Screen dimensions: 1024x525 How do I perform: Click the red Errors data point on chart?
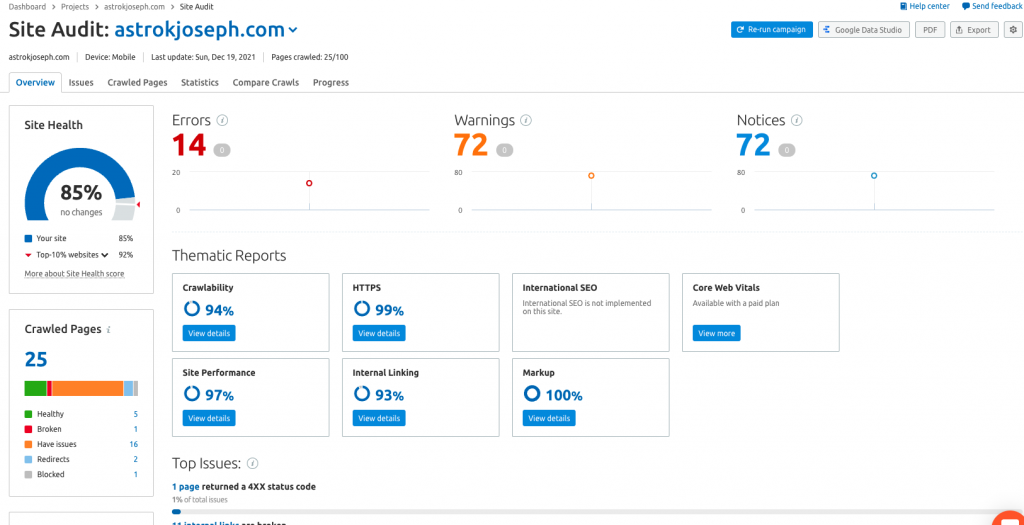tap(309, 183)
